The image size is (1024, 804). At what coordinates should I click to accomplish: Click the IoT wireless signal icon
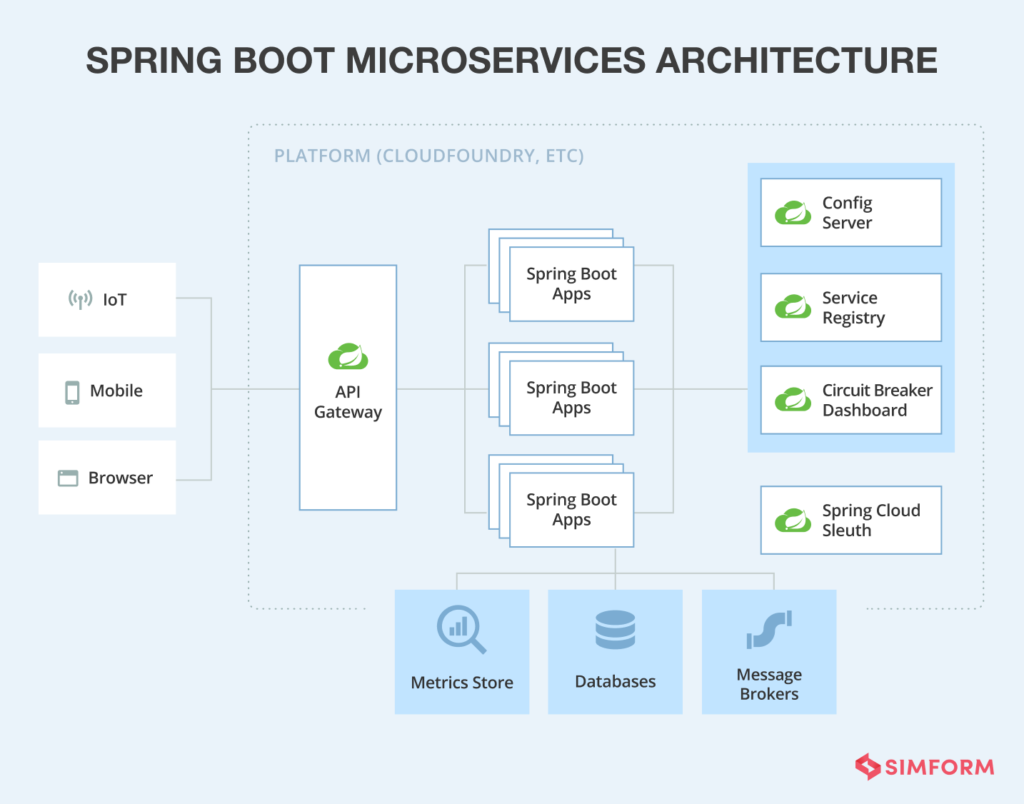click(82, 298)
